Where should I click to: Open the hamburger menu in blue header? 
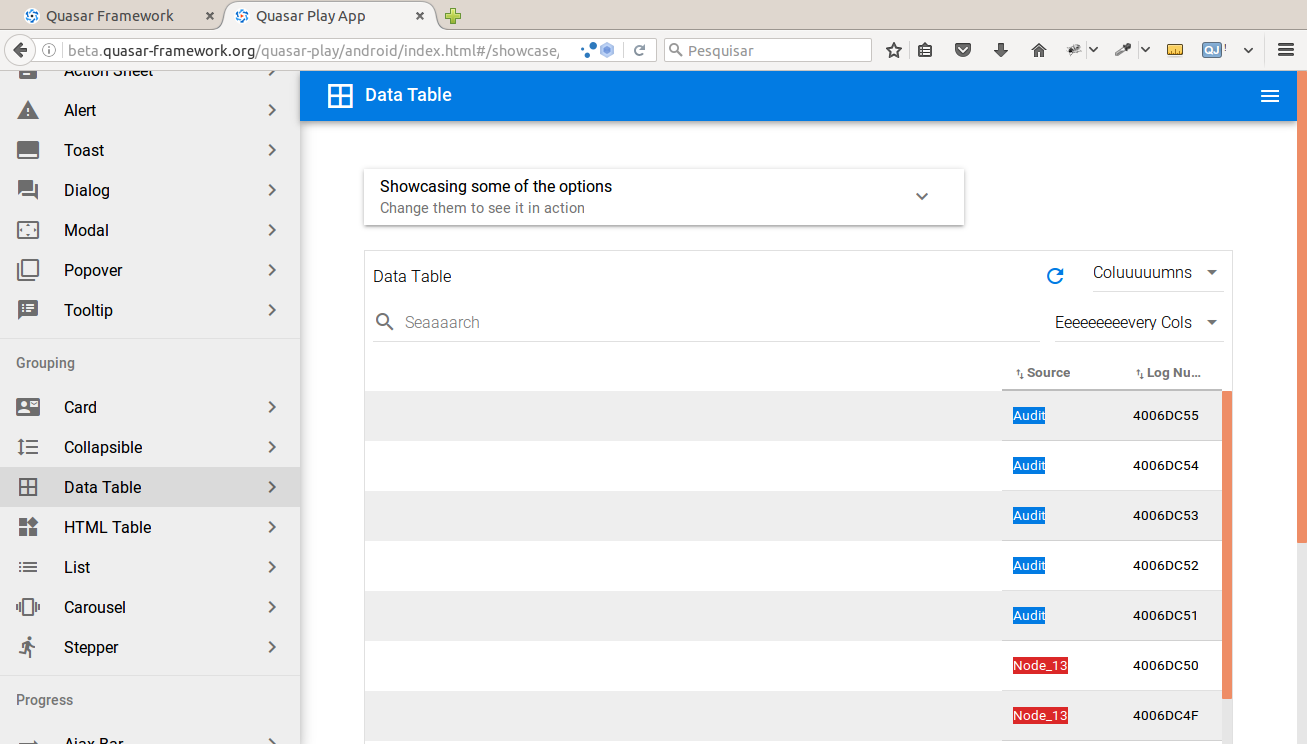pyautogui.click(x=1270, y=96)
